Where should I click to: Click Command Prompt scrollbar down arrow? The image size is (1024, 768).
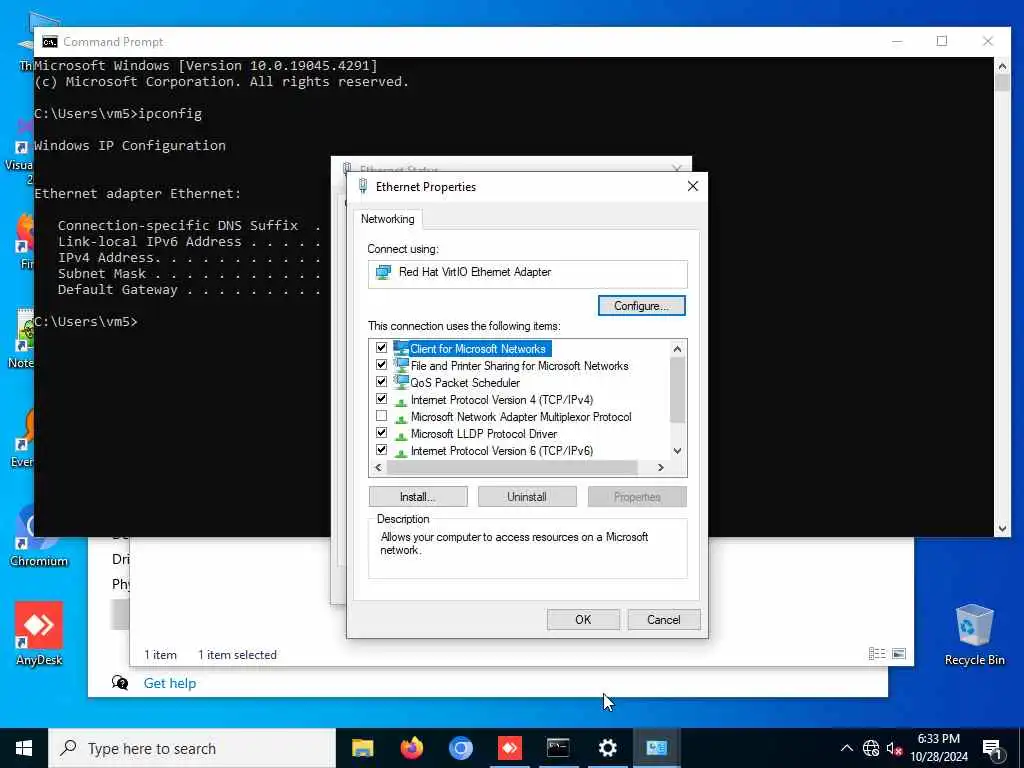pos(1002,528)
